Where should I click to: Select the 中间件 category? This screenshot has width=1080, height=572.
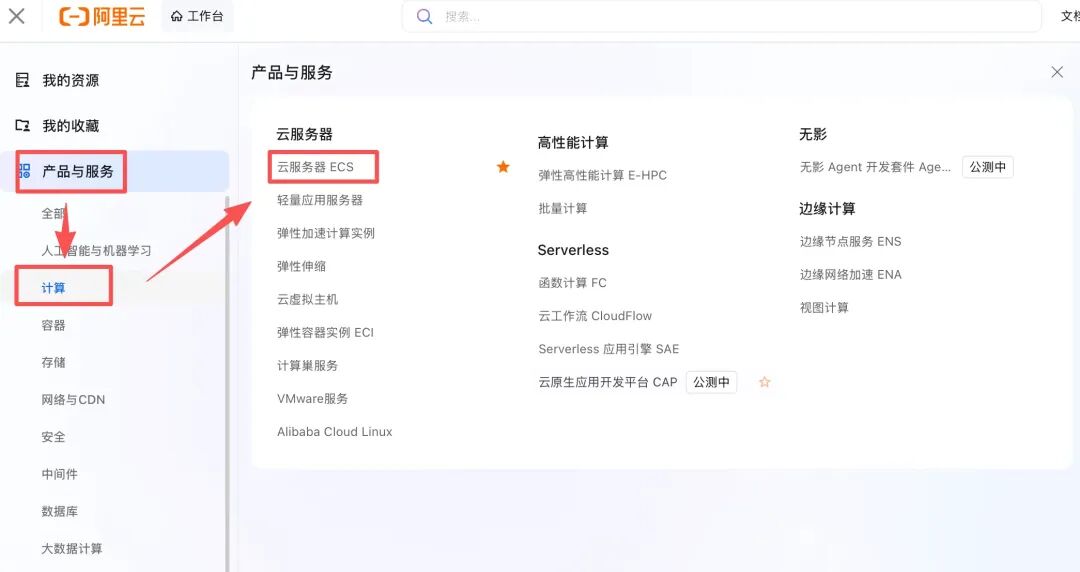click(x=59, y=473)
